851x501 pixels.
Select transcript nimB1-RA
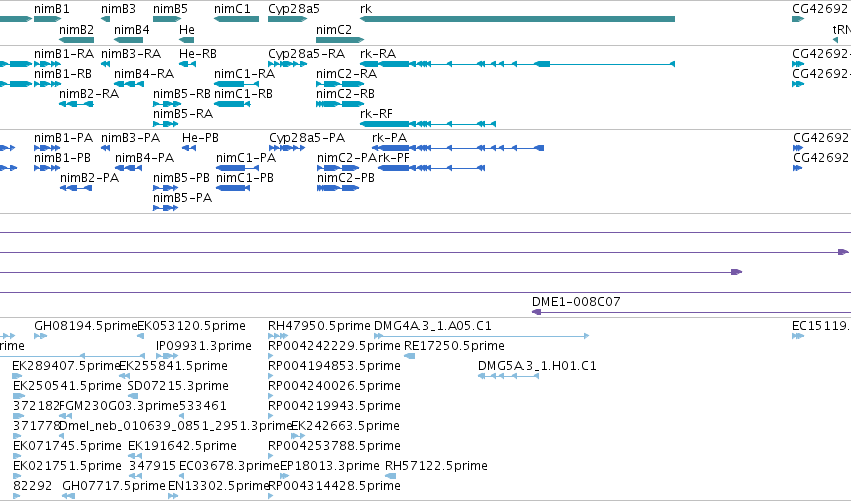pyautogui.click(x=47, y=64)
